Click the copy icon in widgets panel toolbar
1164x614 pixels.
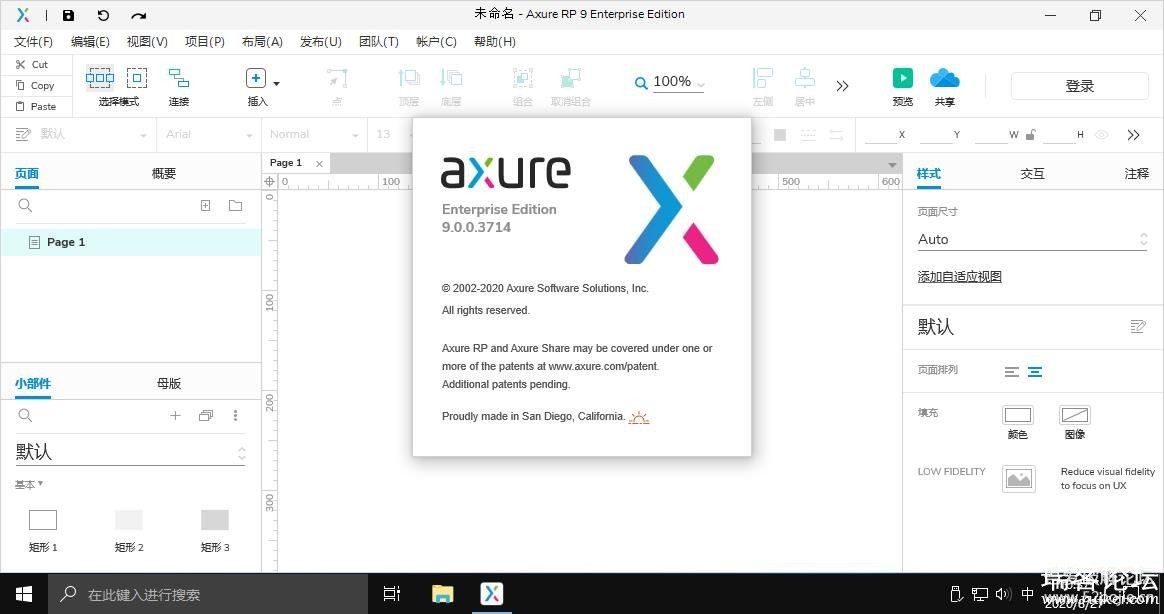pyautogui.click(x=206, y=416)
